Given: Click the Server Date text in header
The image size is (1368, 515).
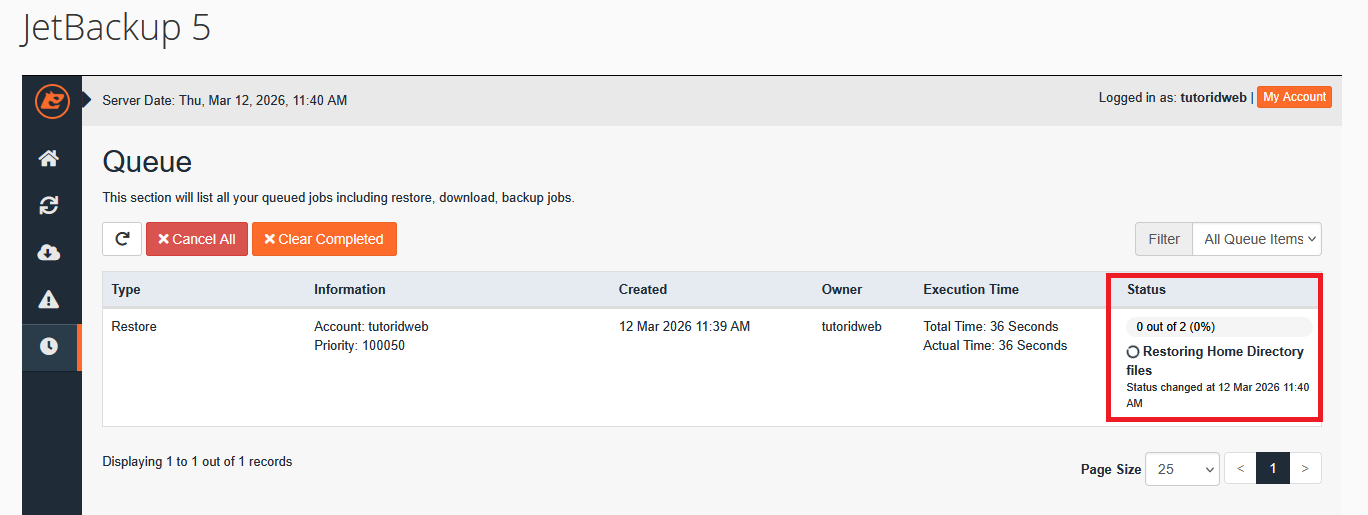Looking at the screenshot, I should pyautogui.click(x=225, y=100).
